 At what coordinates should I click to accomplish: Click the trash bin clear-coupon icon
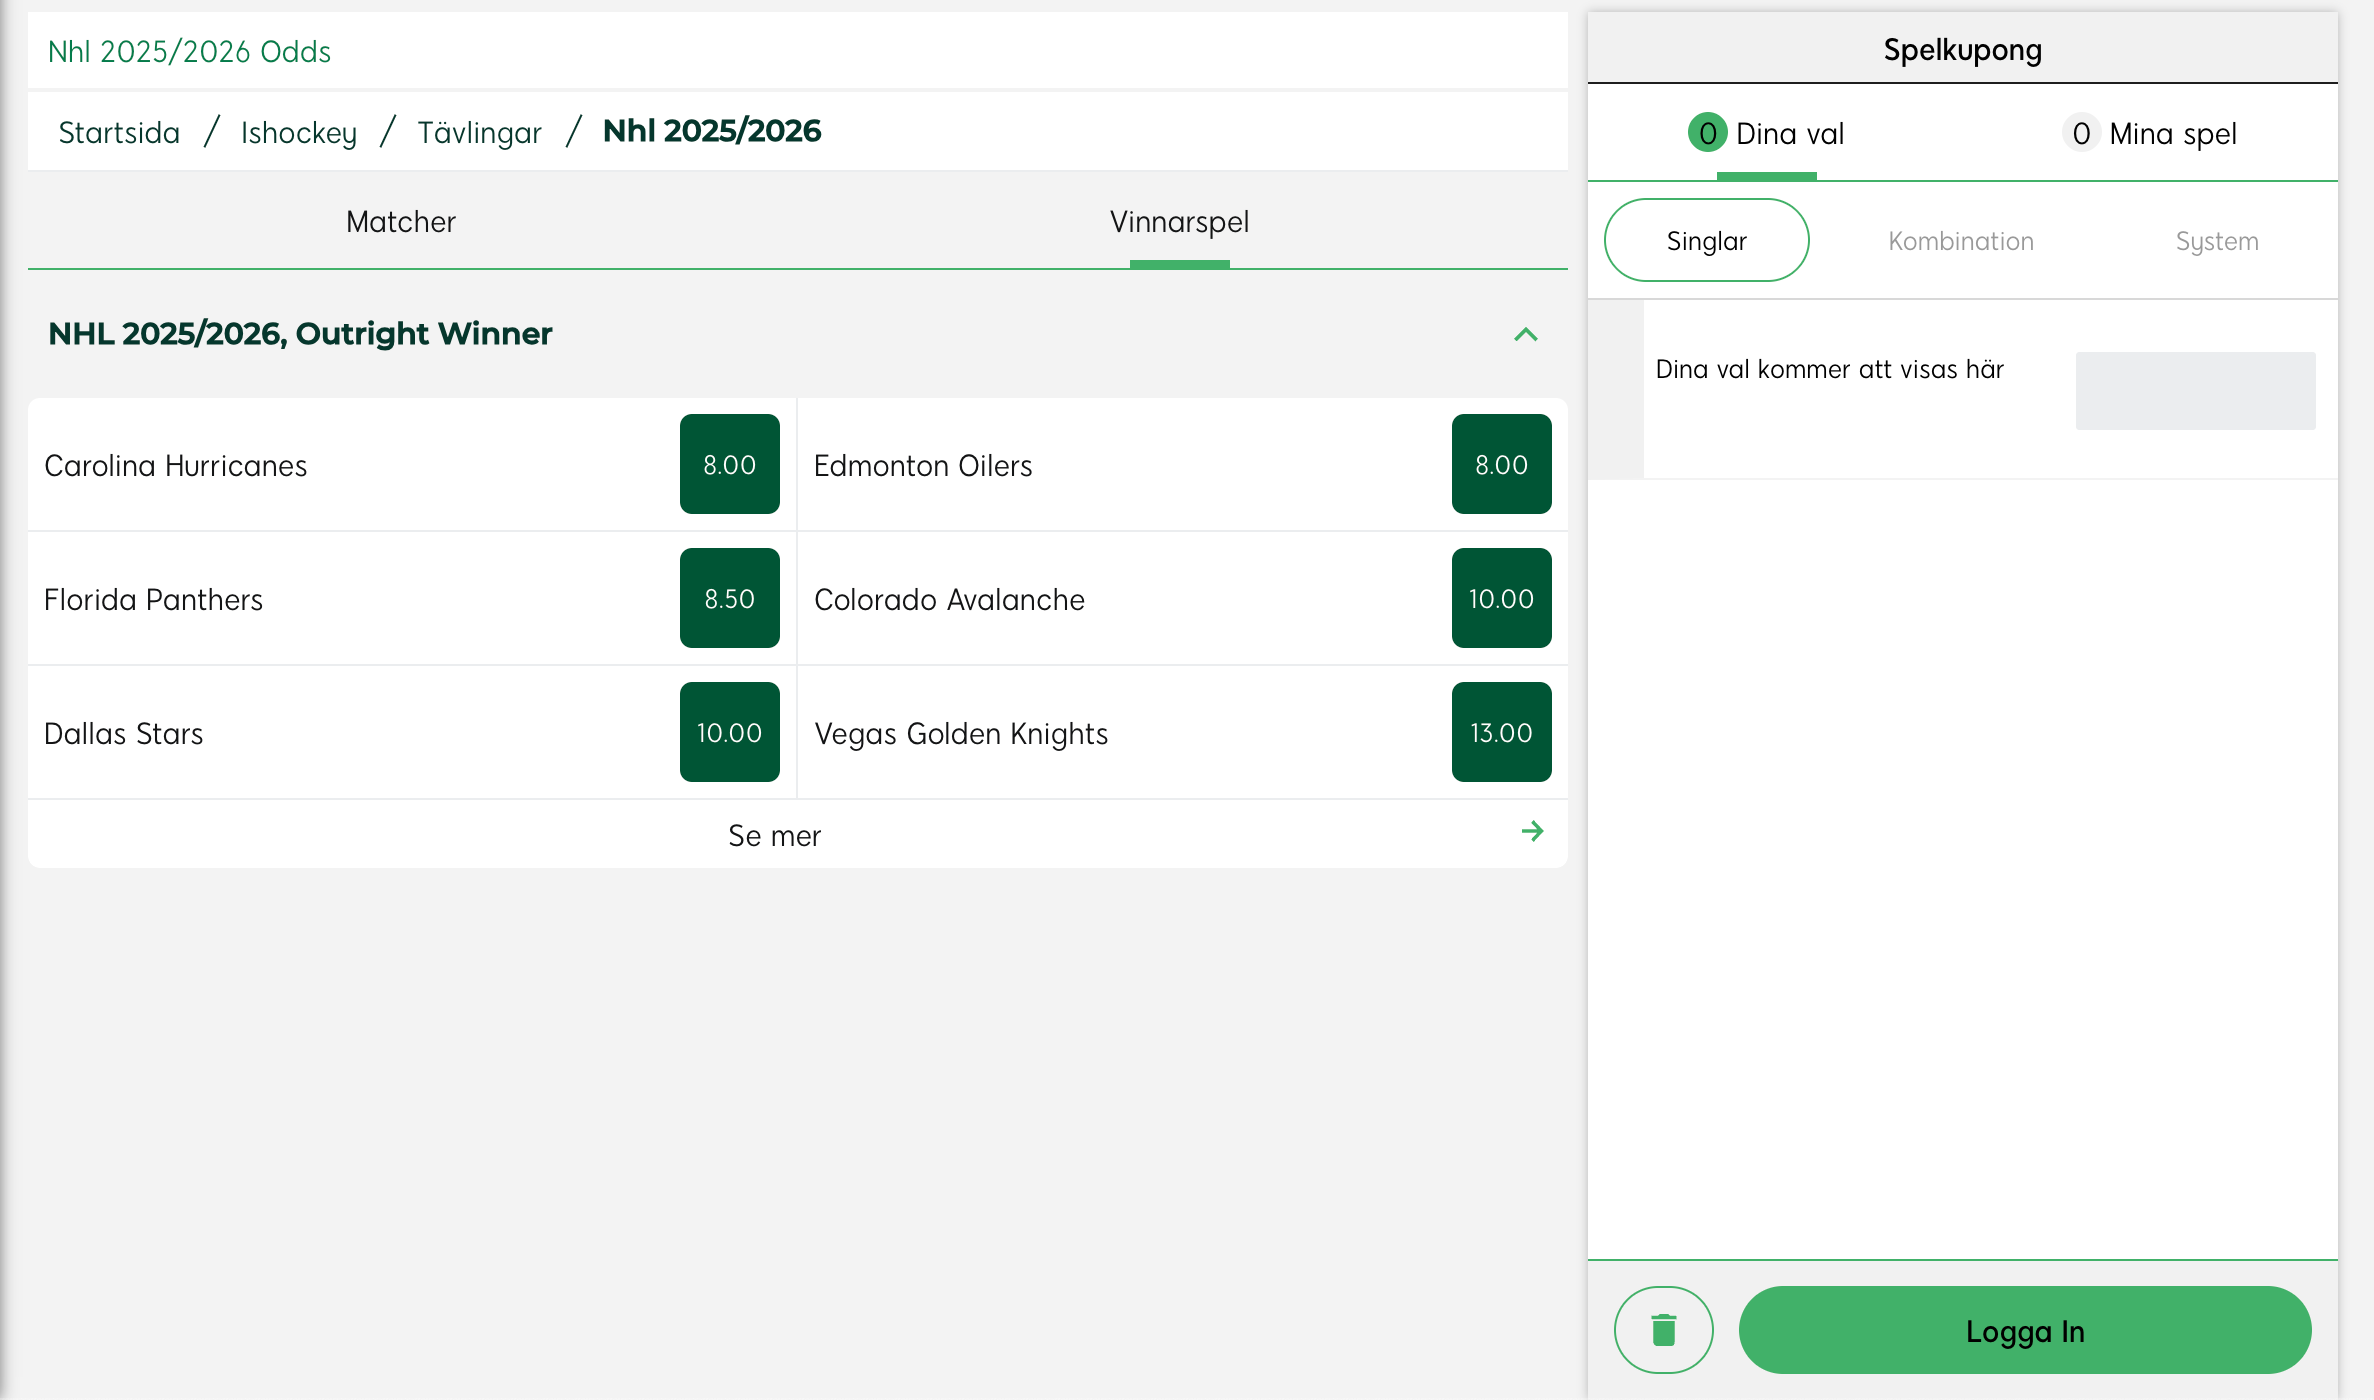(x=1663, y=1330)
